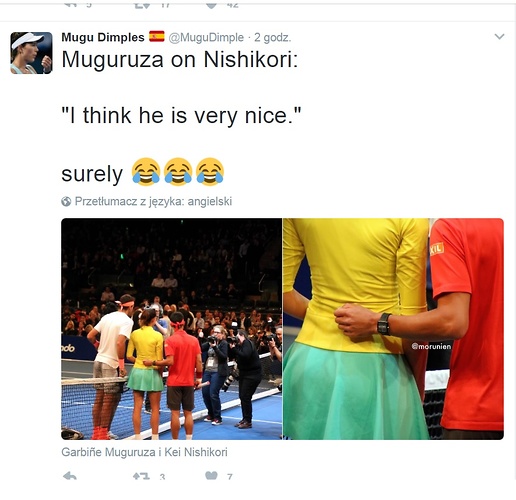The image size is (516, 500).
Task: Click the Spanish flag emoji beside the name
Action: click(157, 36)
